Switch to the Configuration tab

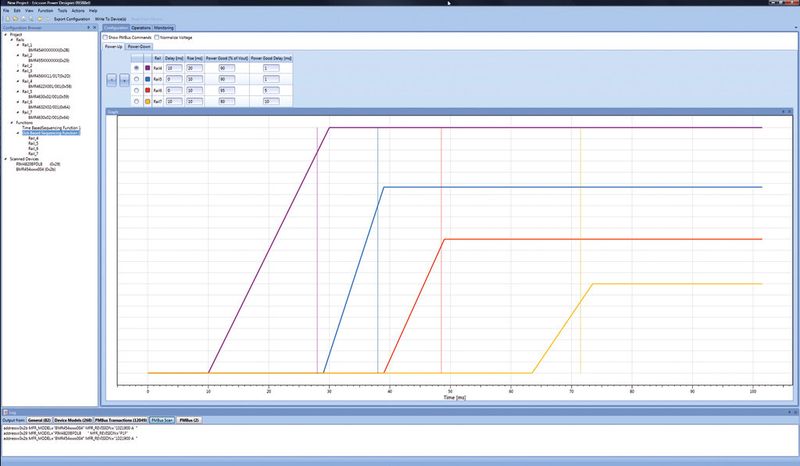tap(116, 28)
